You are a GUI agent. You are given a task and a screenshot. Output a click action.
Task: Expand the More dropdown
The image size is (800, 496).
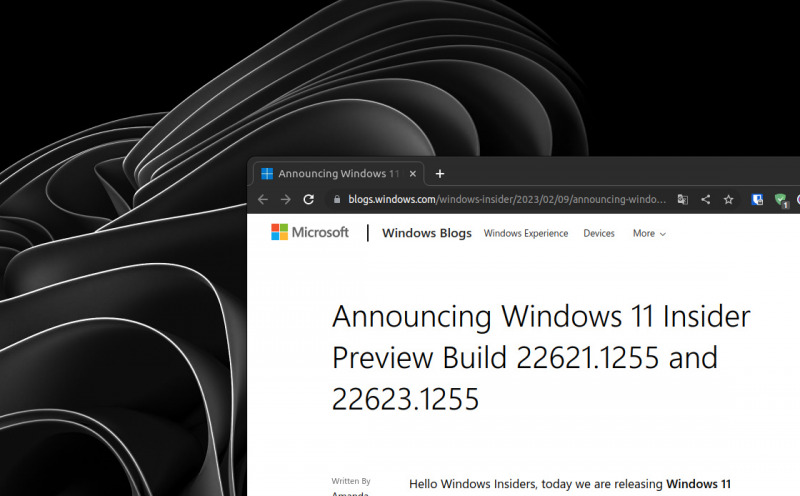(649, 233)
